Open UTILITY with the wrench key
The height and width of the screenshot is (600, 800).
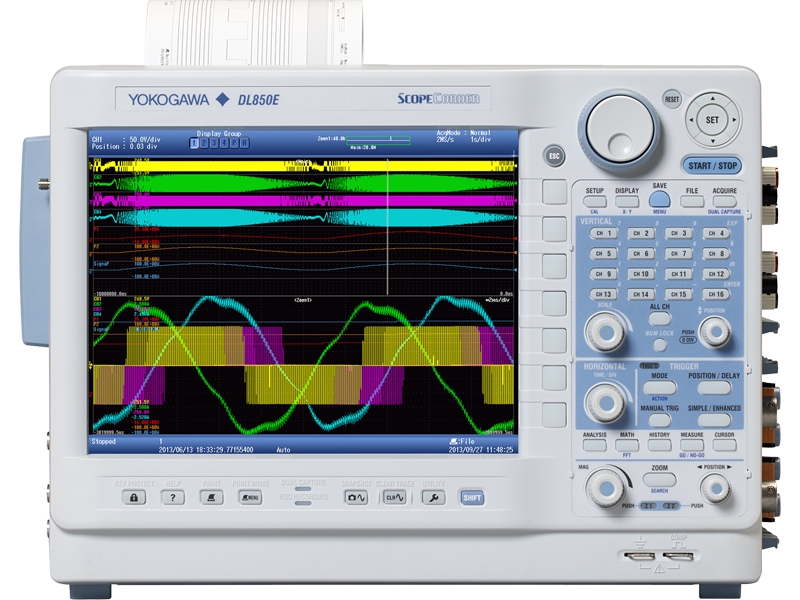(434, 497)
